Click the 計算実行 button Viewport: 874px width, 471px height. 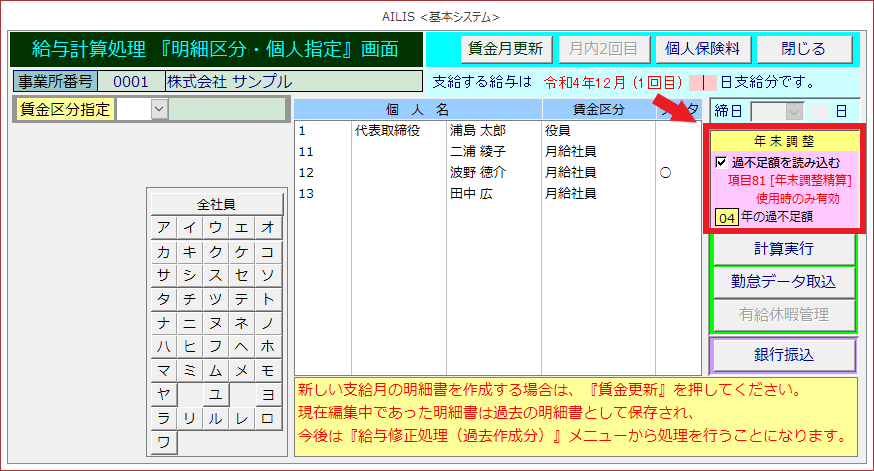pos(782,248)
